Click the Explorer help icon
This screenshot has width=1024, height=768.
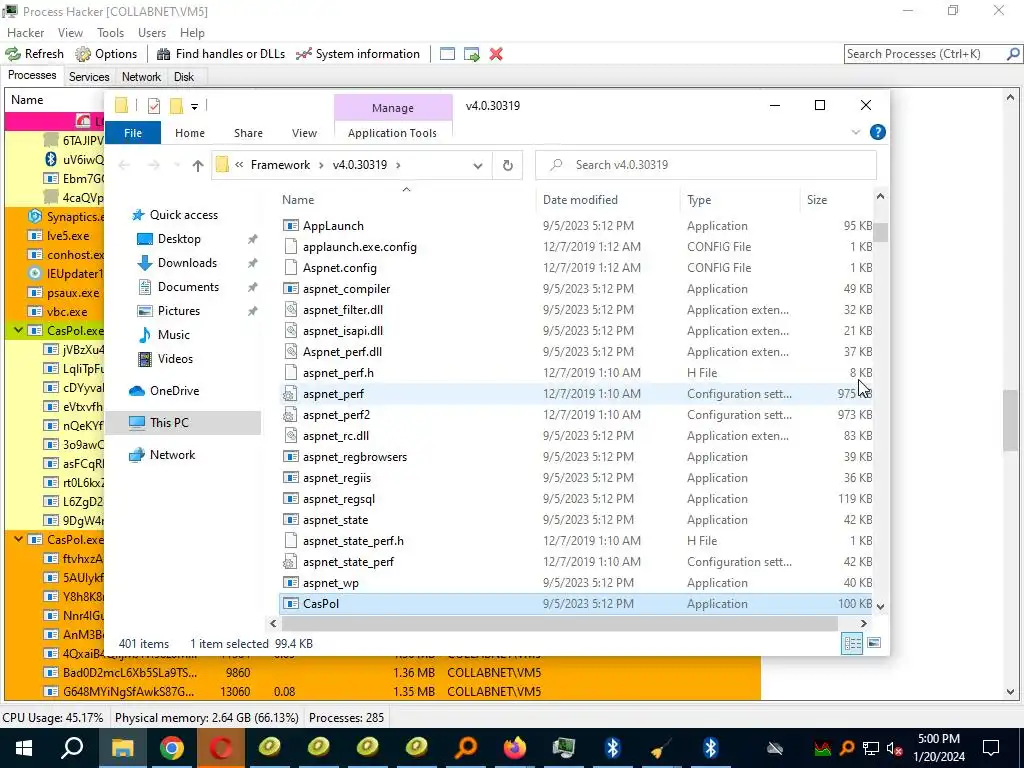[x=878, y=133]
